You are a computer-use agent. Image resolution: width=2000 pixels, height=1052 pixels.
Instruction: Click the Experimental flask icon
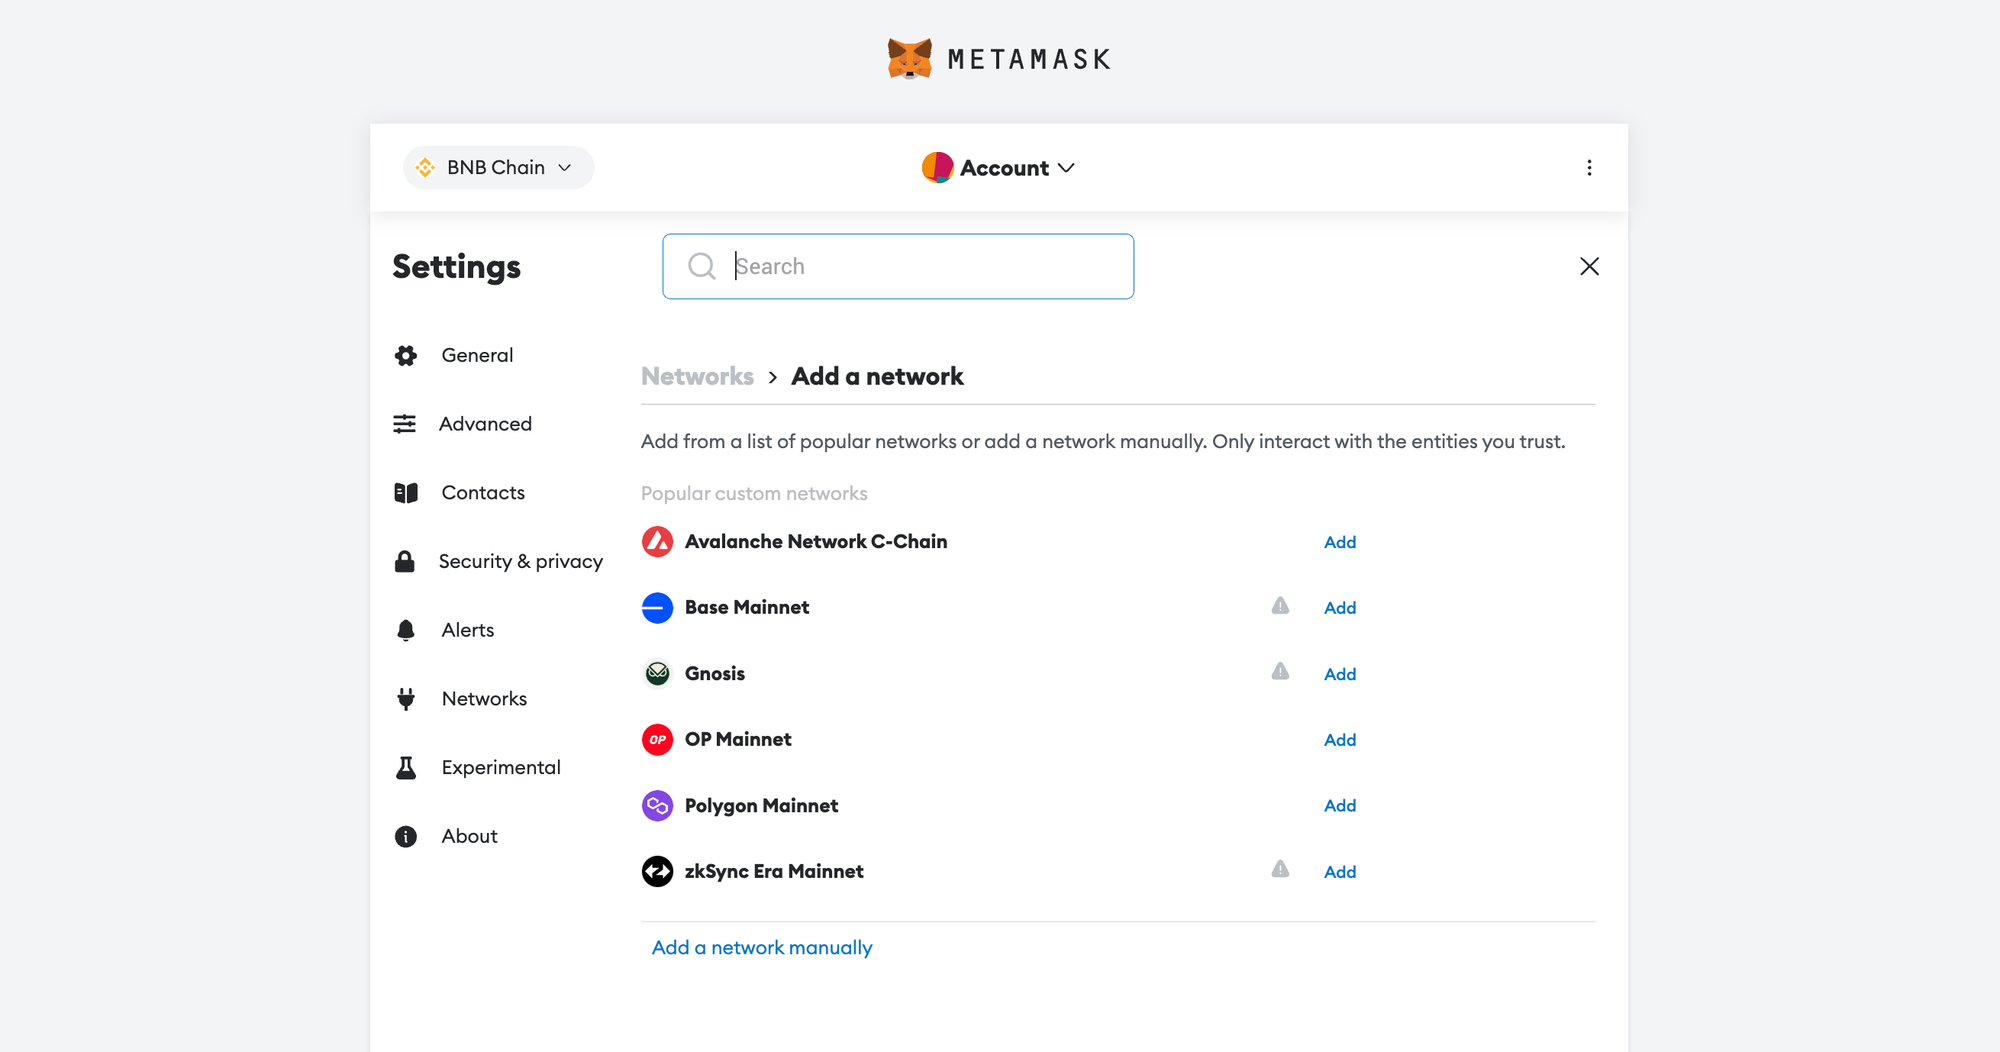point(405,768)
